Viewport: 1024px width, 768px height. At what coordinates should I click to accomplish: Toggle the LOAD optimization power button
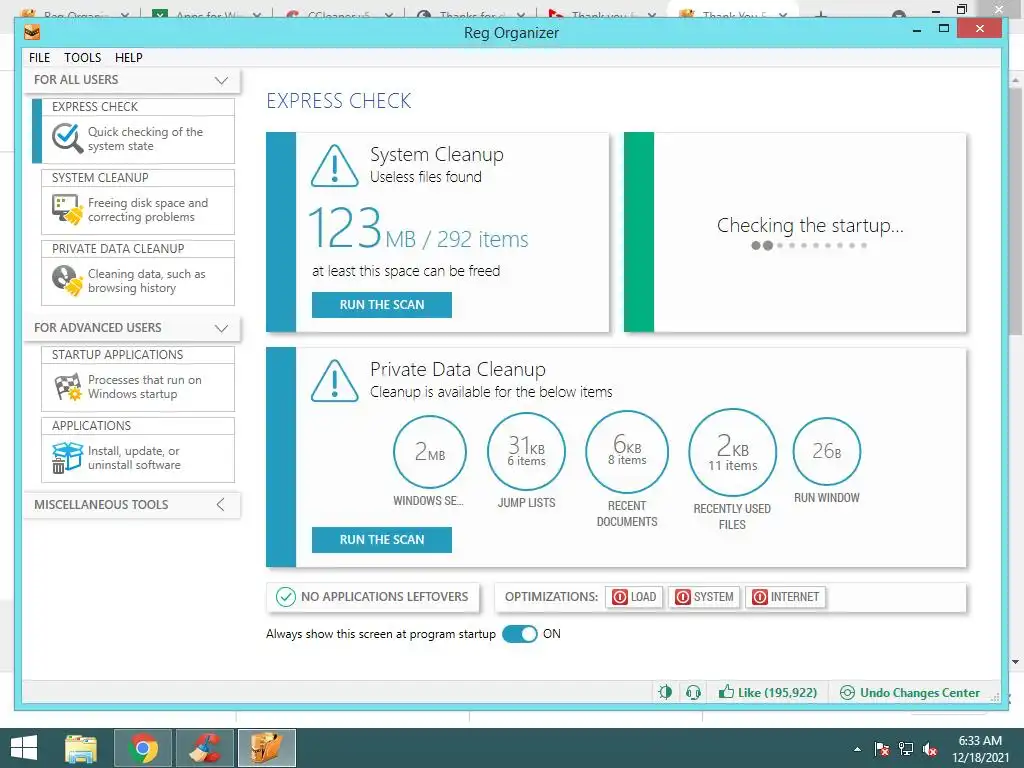(x=634, y=597)
